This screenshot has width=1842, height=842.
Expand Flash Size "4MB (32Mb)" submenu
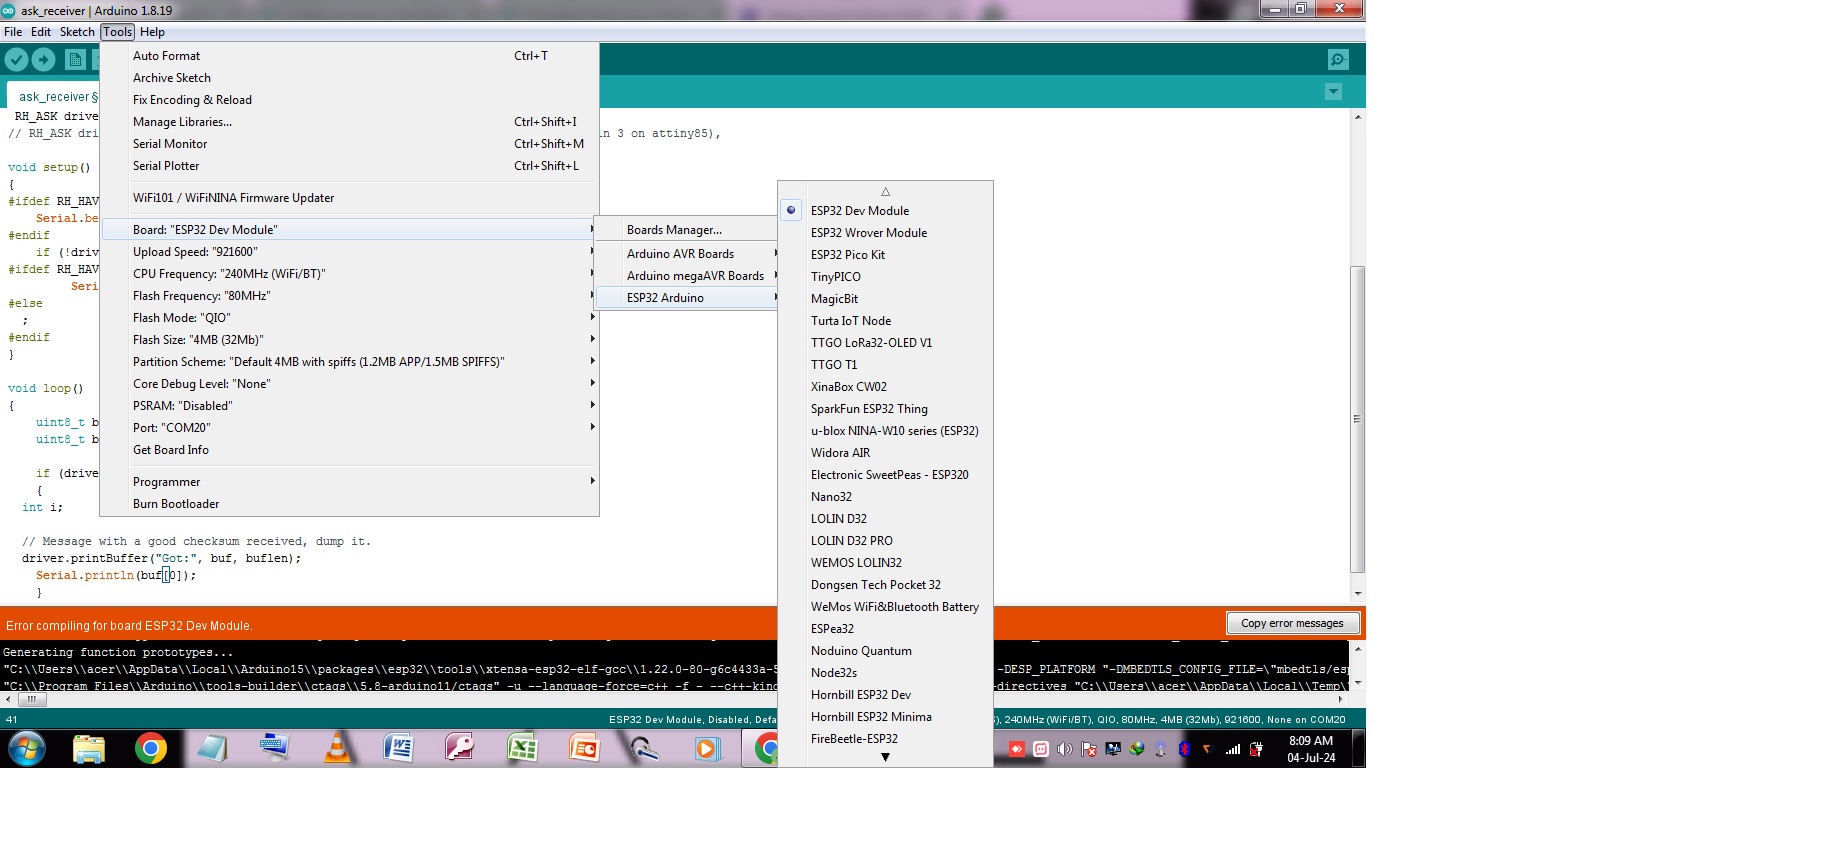[x=349, y=340]
